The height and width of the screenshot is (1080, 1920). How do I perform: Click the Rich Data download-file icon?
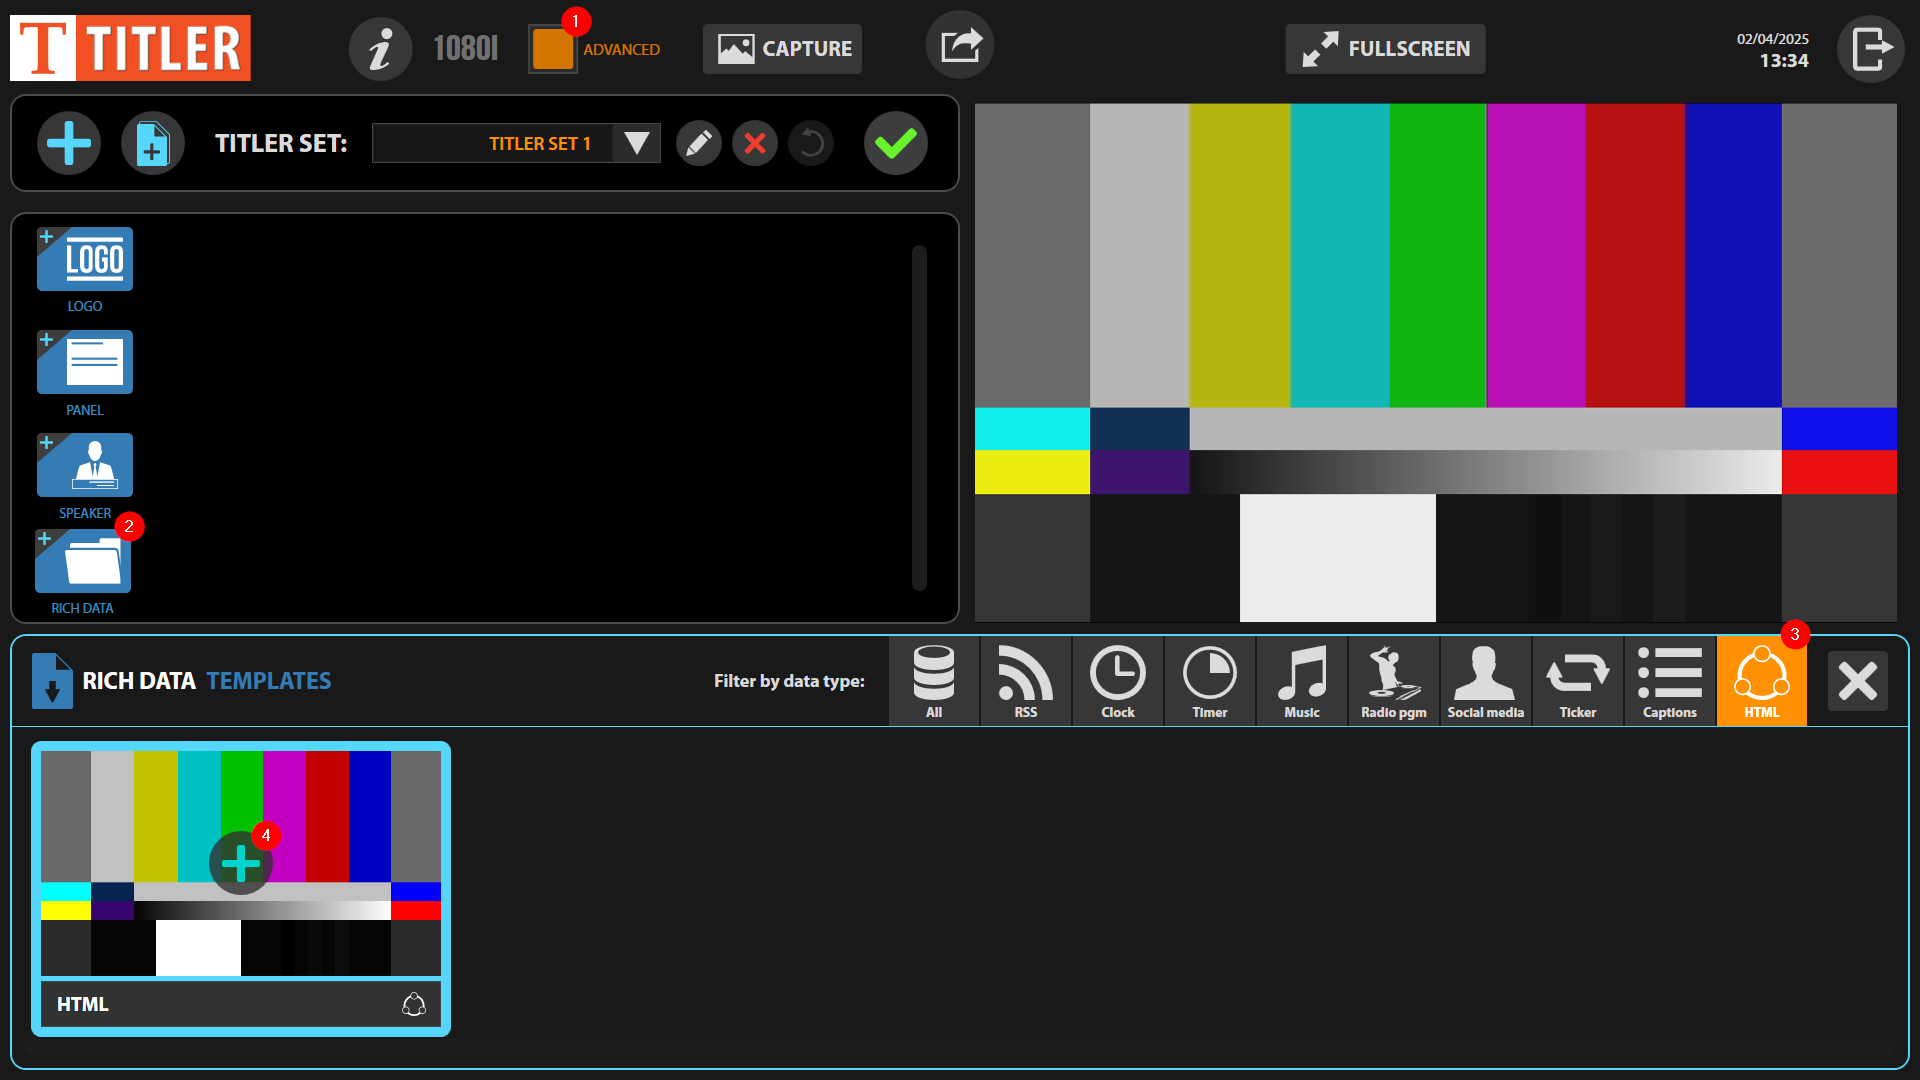coord(52,681)
